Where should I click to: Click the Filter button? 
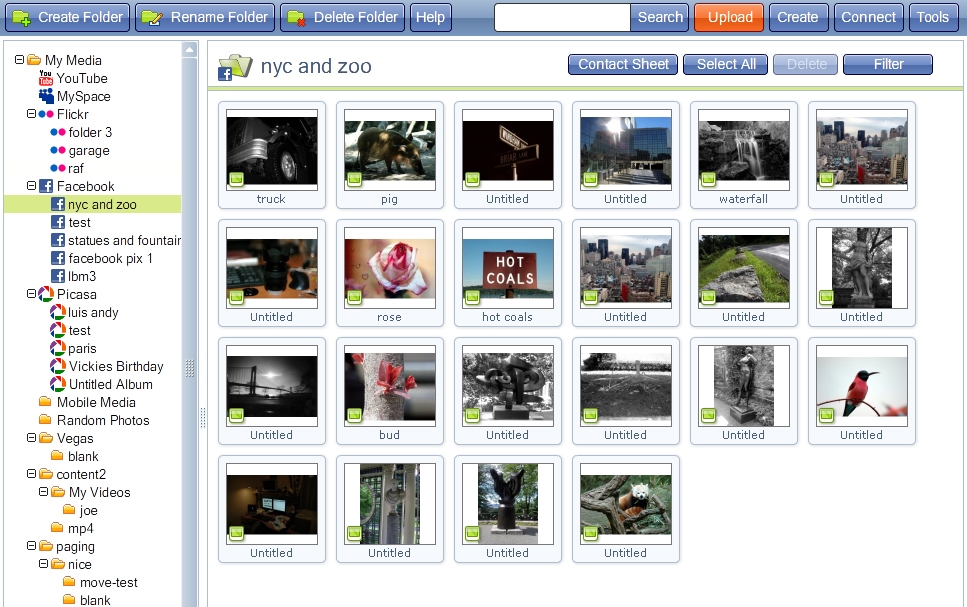888,64
